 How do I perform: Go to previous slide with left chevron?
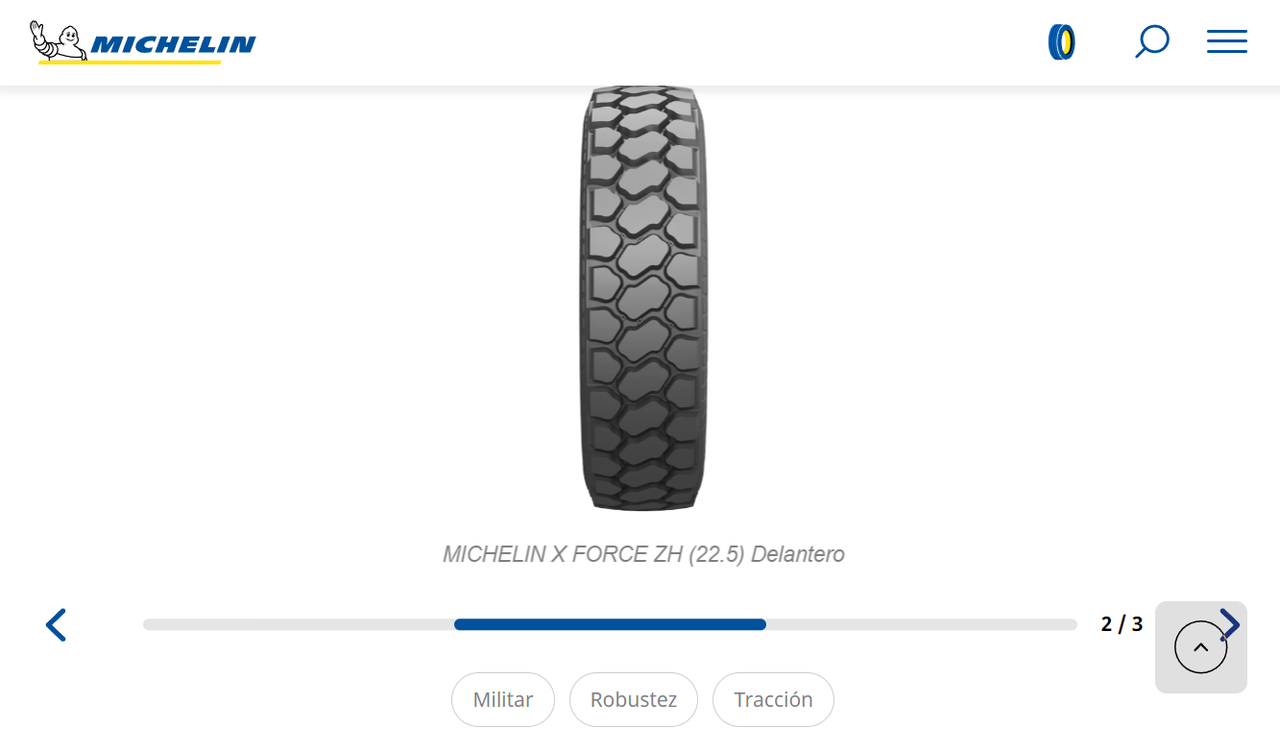pos(56,625)
